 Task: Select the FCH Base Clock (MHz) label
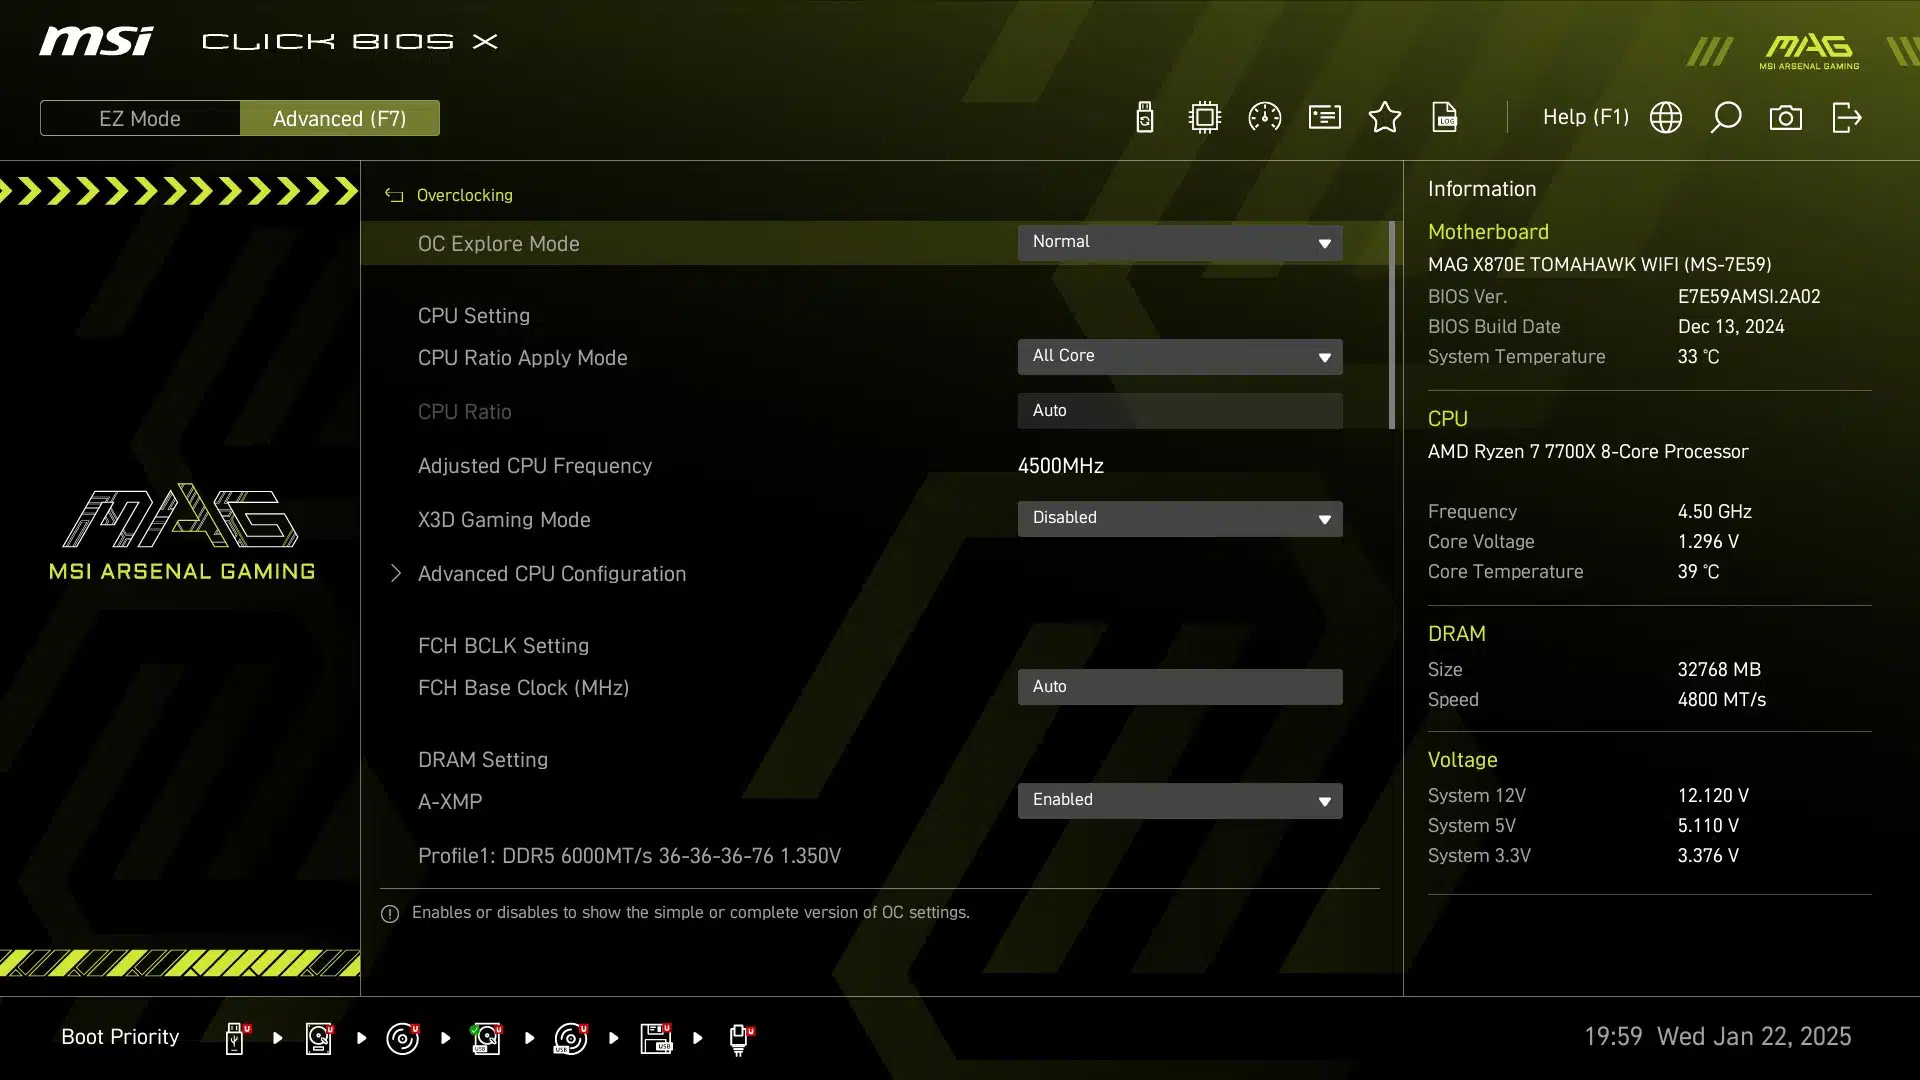click(x=523, y=688)
